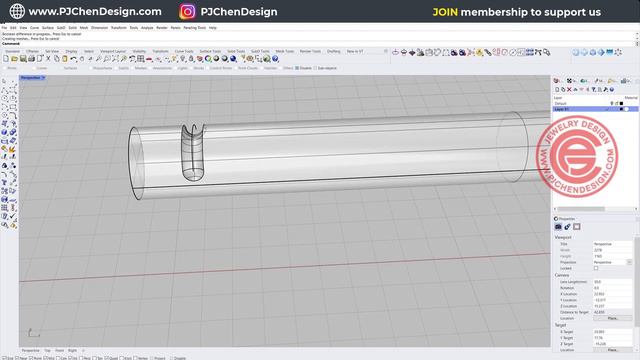This screenshot has height=360, width=640.
Task: Click the diamond gem icon in top-right toolbar
Action: click(x=412, y=52)
